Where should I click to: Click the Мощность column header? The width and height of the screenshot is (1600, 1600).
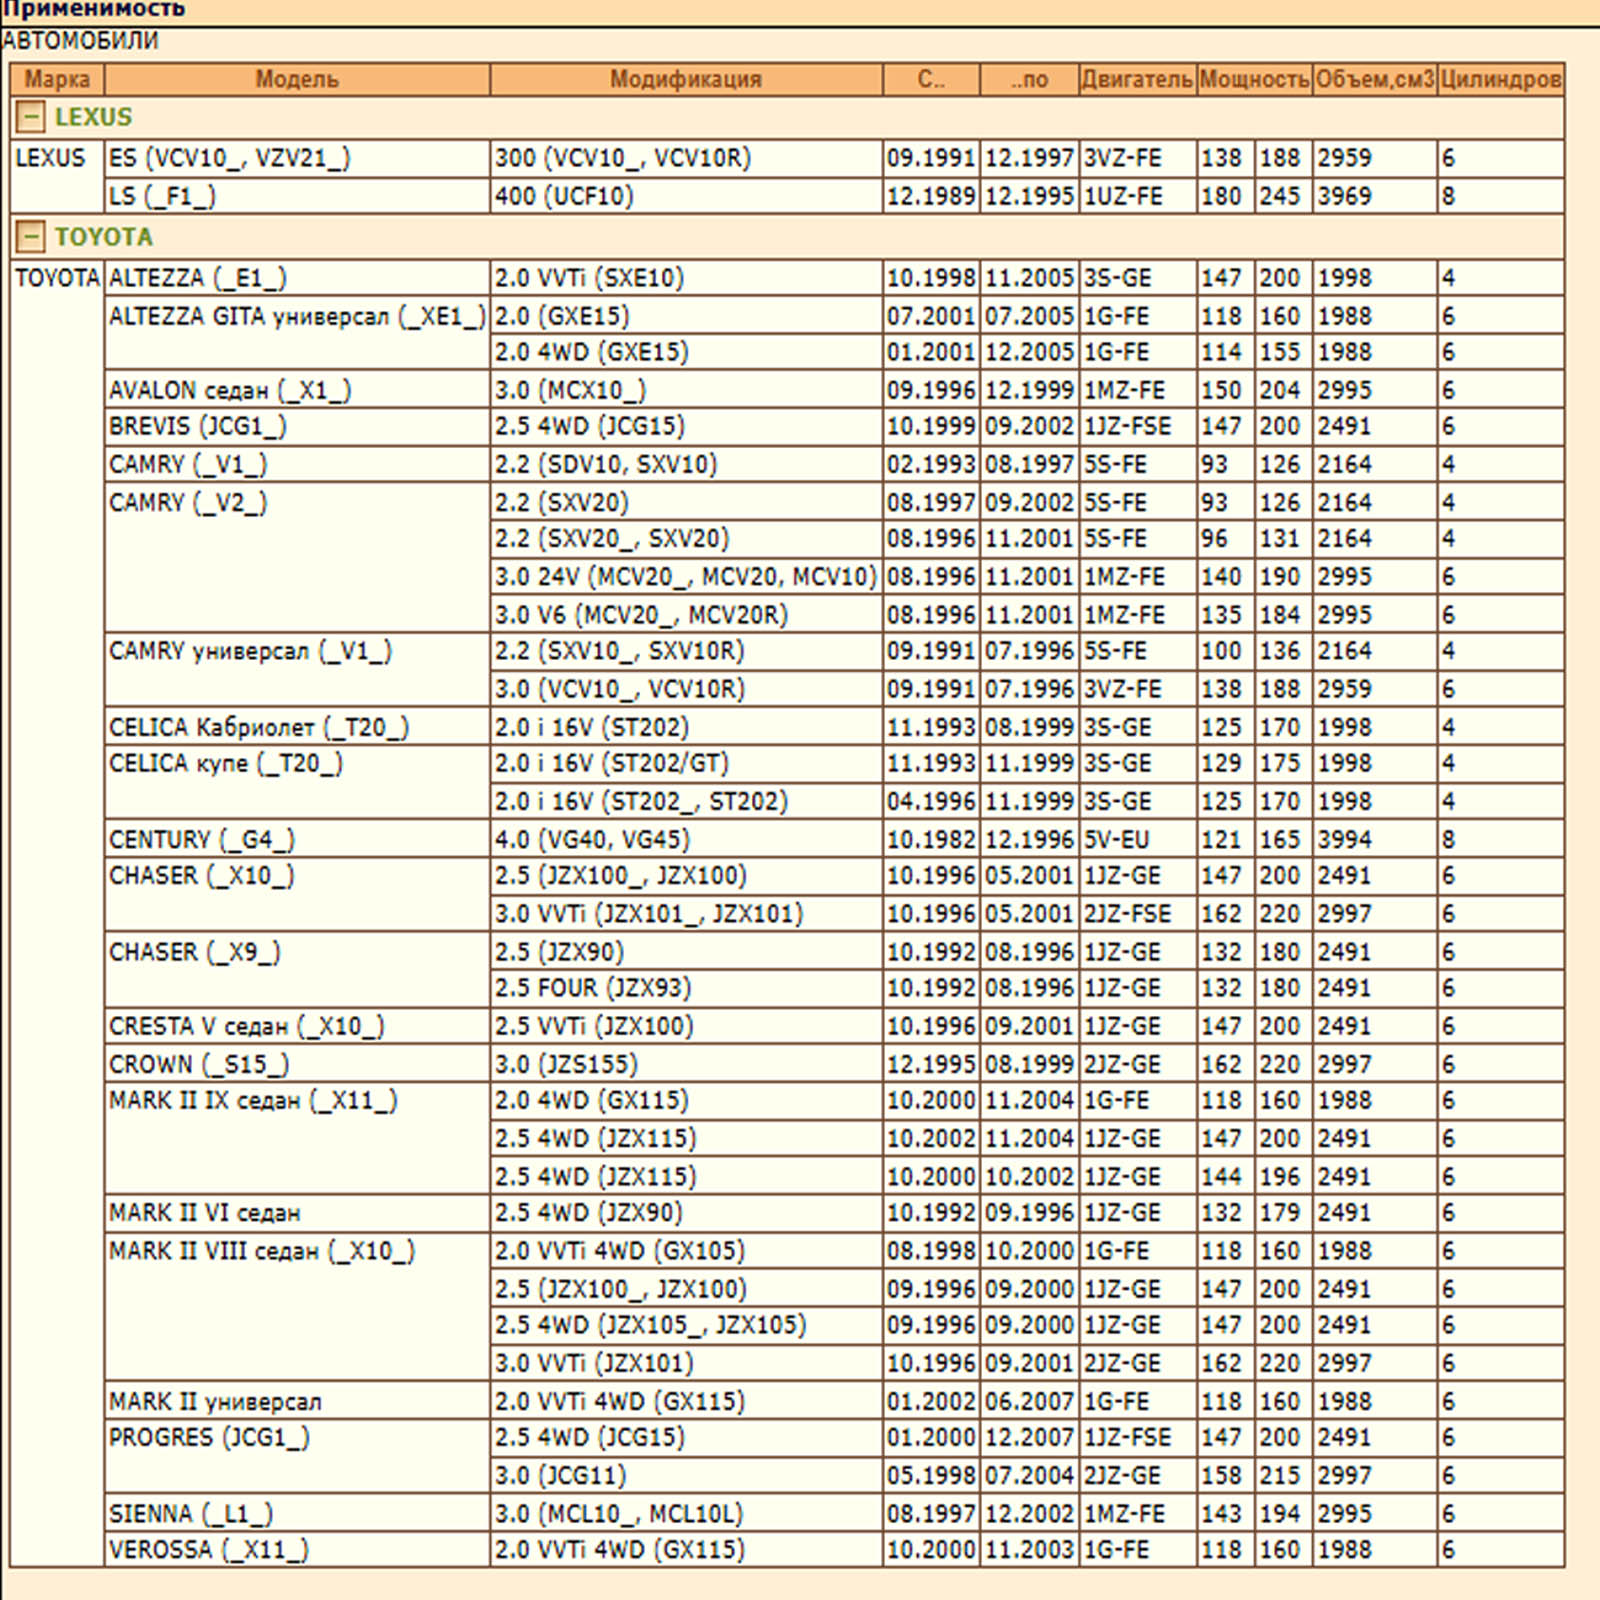(x=1254, y=79)
